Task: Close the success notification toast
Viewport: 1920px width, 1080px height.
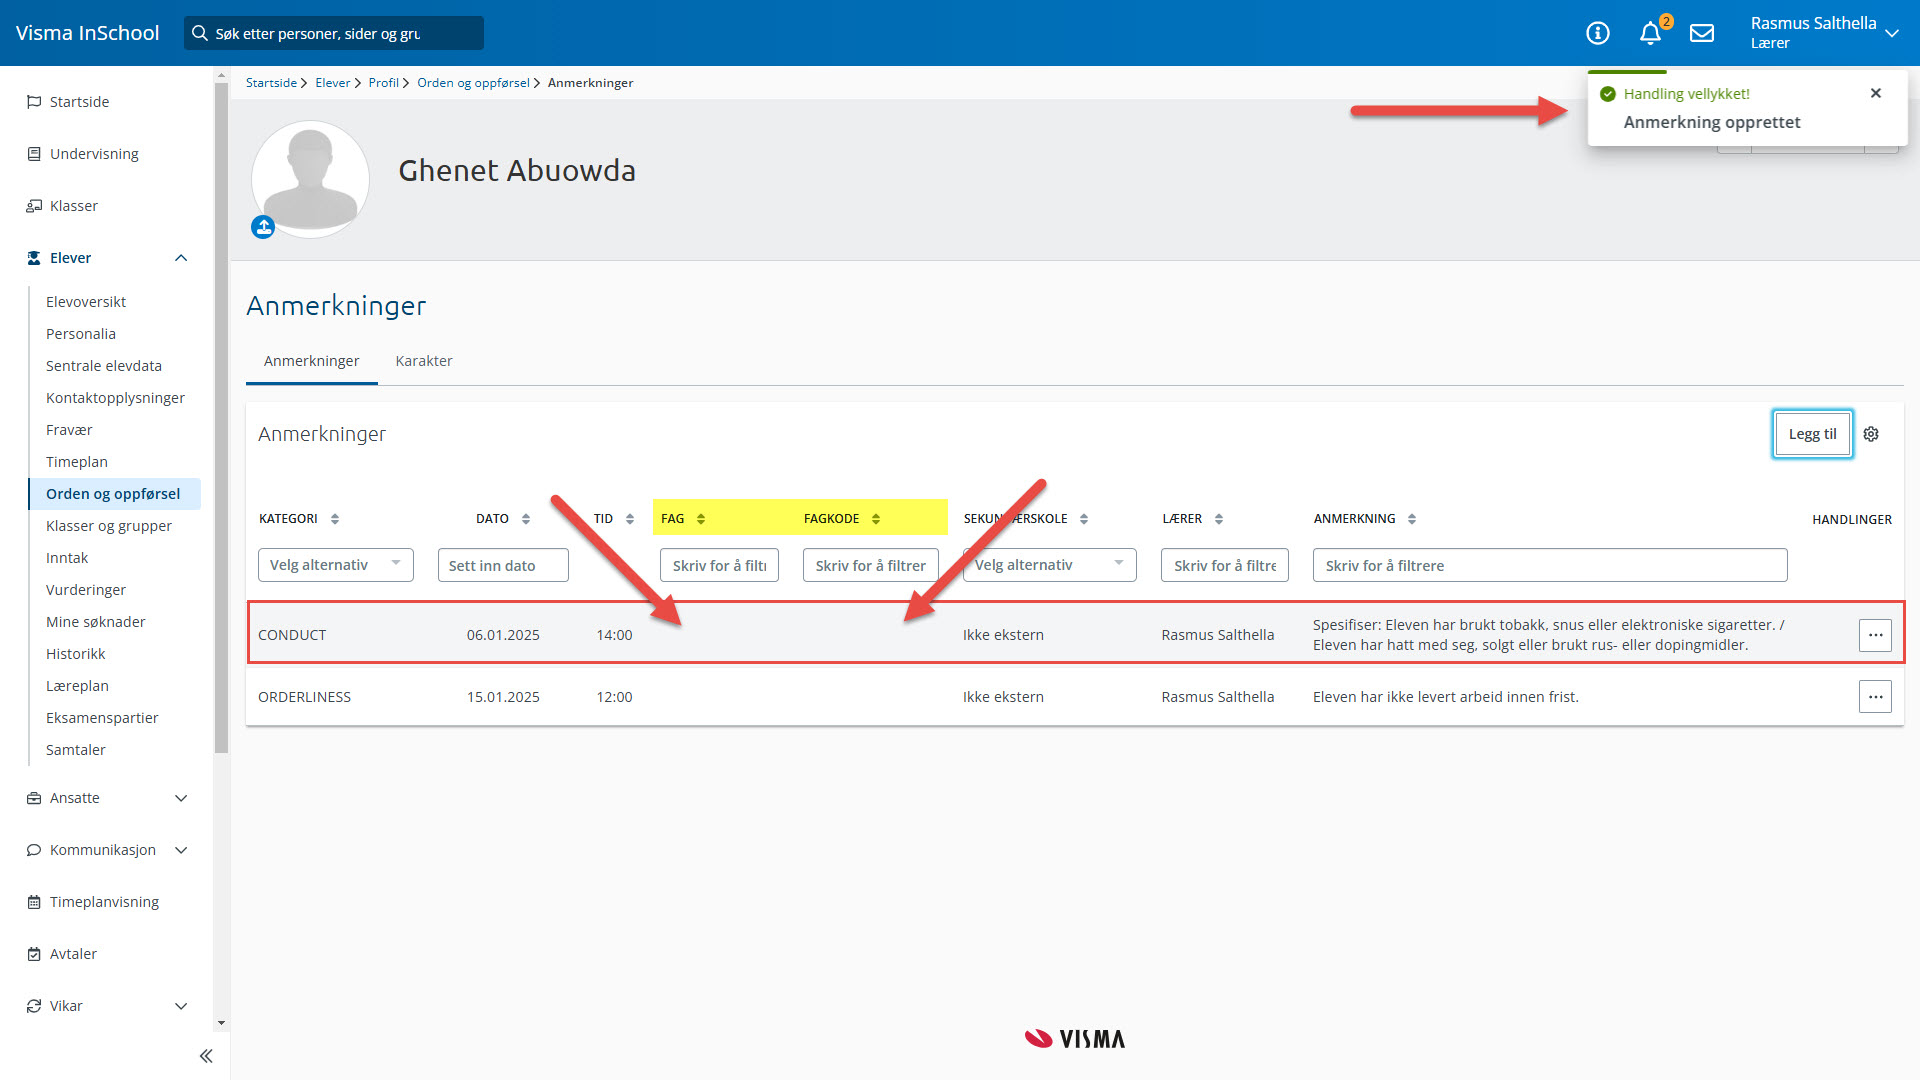Action: (x=1876, y=93)
